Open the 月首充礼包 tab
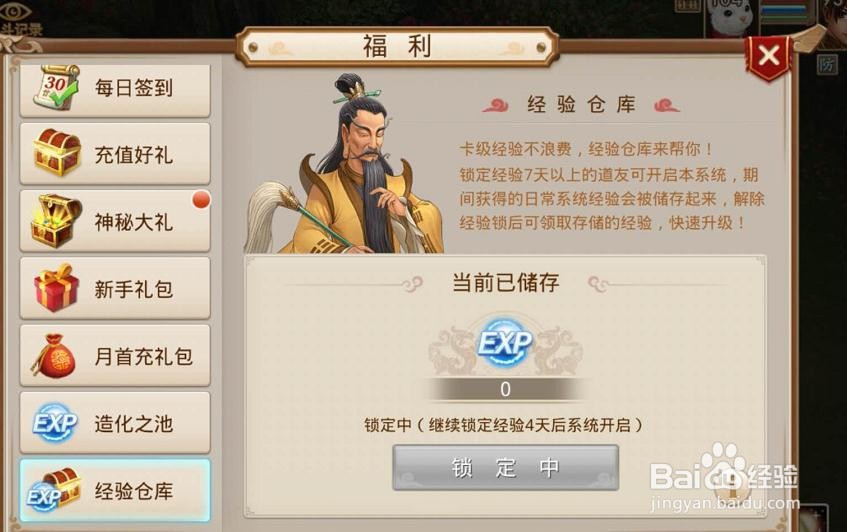847x532 pixels. click(x=115, y=356)
